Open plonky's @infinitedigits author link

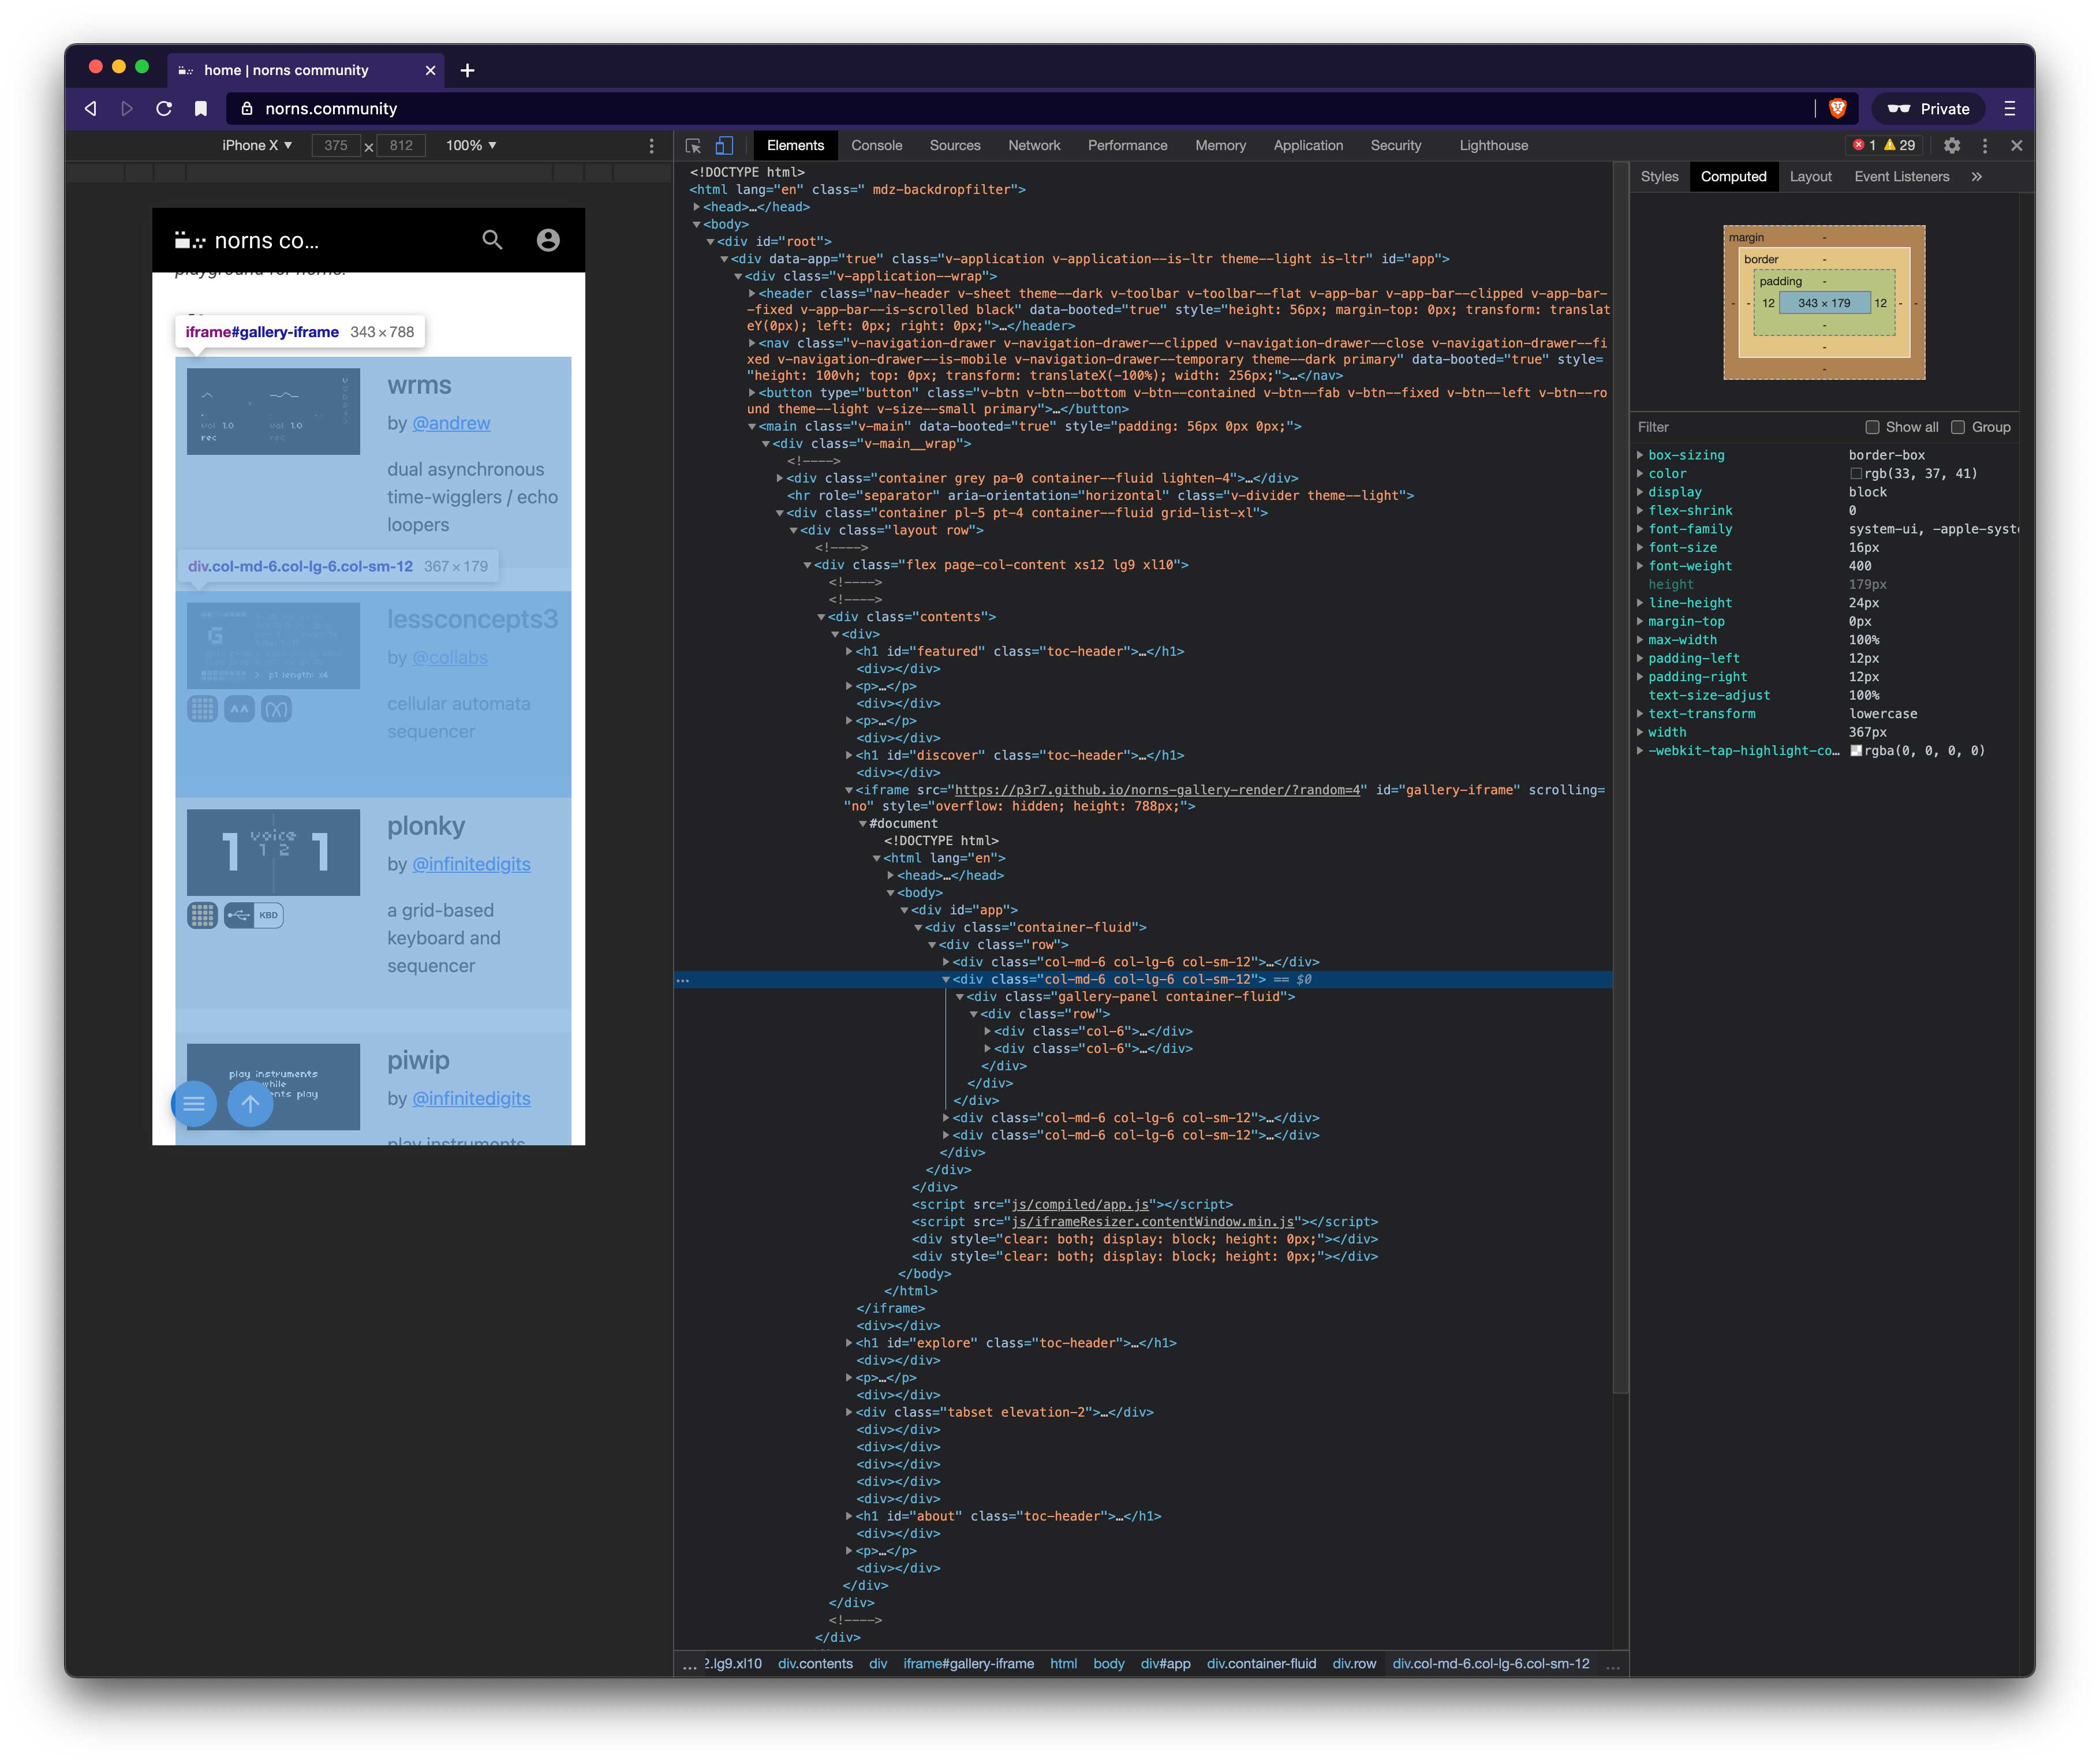pos(471,864)
